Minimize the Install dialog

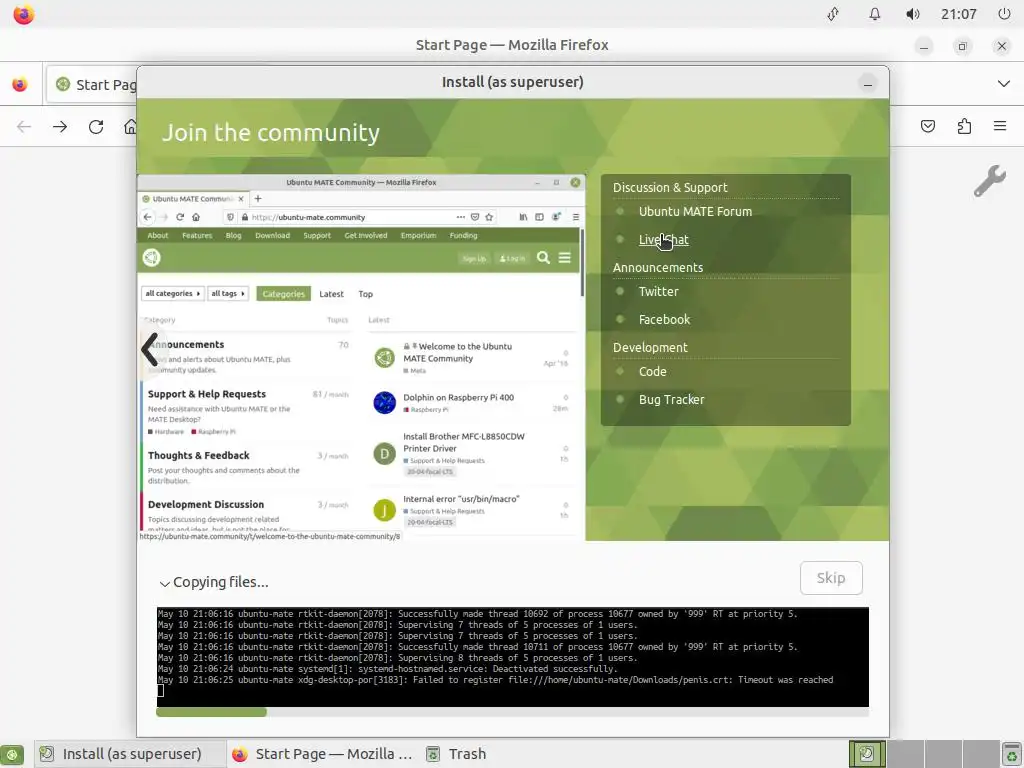[867, 84]
